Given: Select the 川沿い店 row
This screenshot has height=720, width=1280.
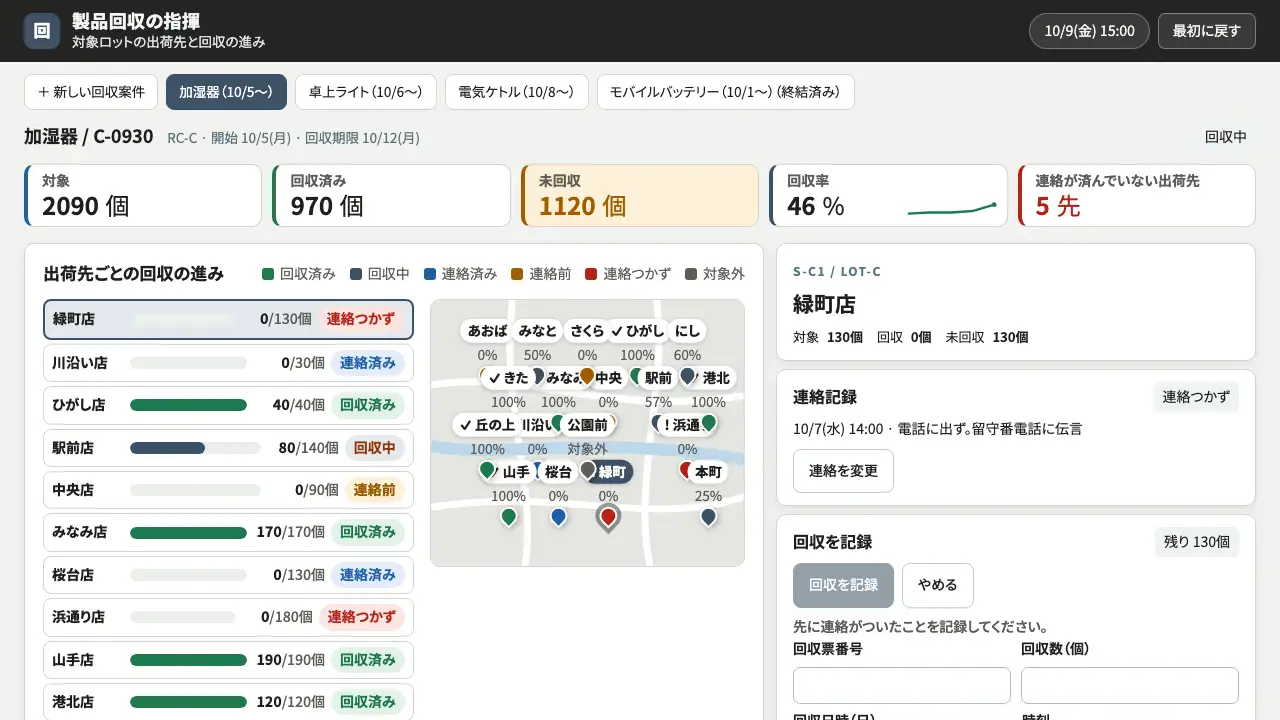Looking at the screenshot, I should tap(228, 363).
